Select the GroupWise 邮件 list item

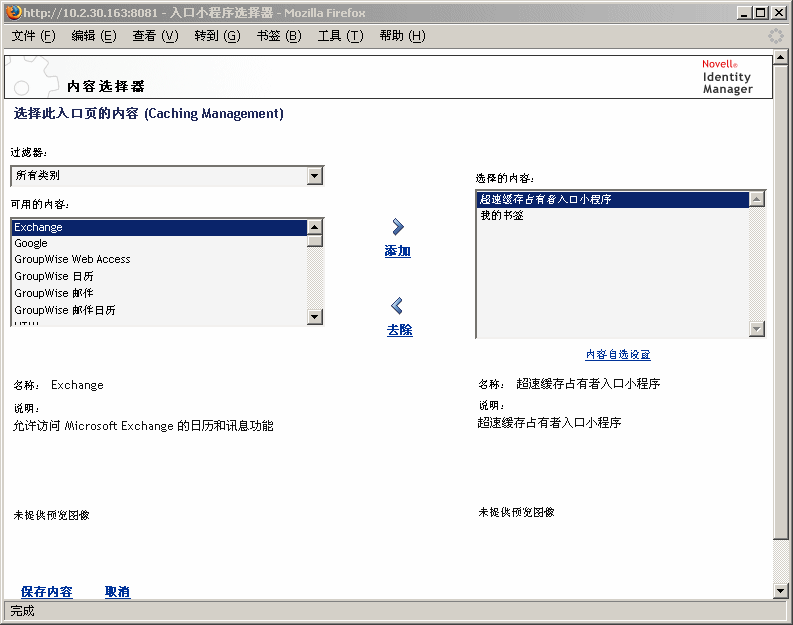[159, 293]
